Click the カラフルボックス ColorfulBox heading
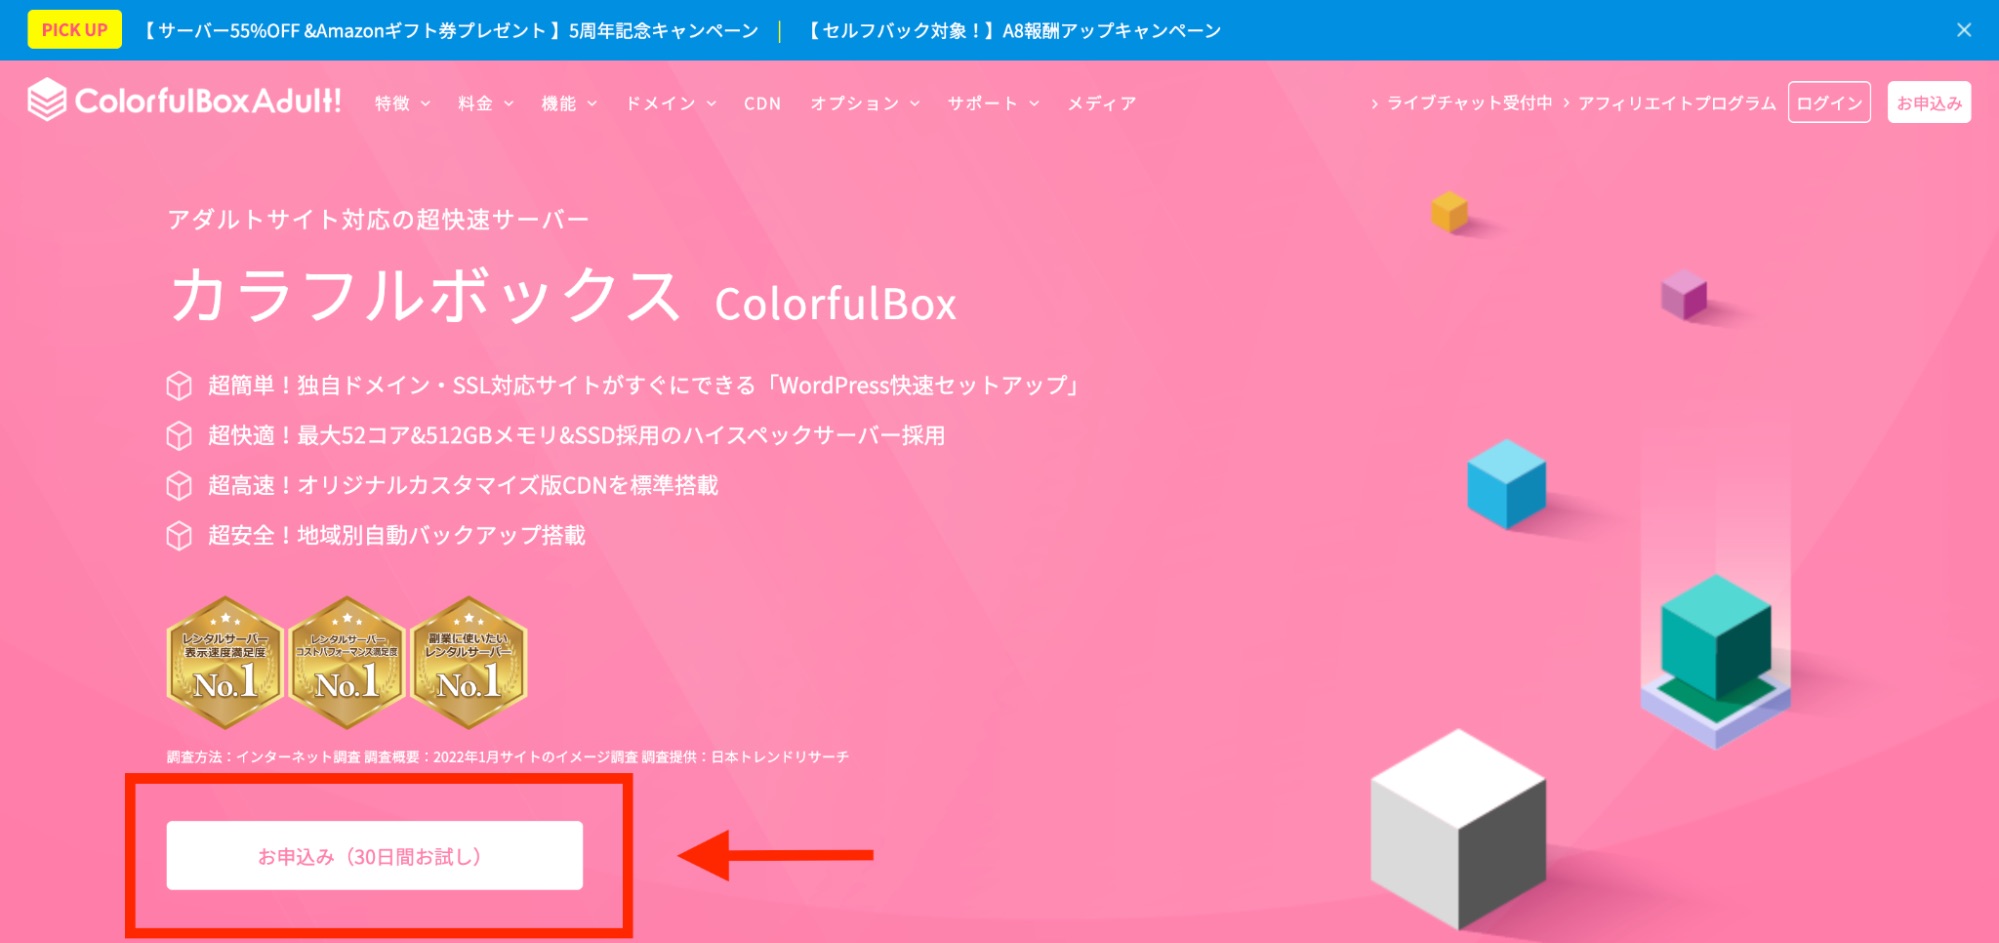 pos(564,297)
